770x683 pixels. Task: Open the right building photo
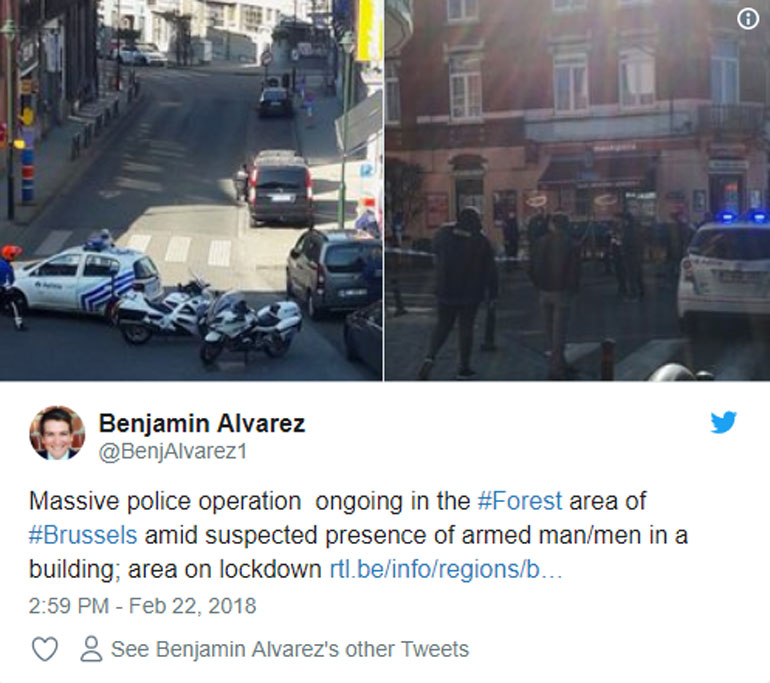coord(577,190)
